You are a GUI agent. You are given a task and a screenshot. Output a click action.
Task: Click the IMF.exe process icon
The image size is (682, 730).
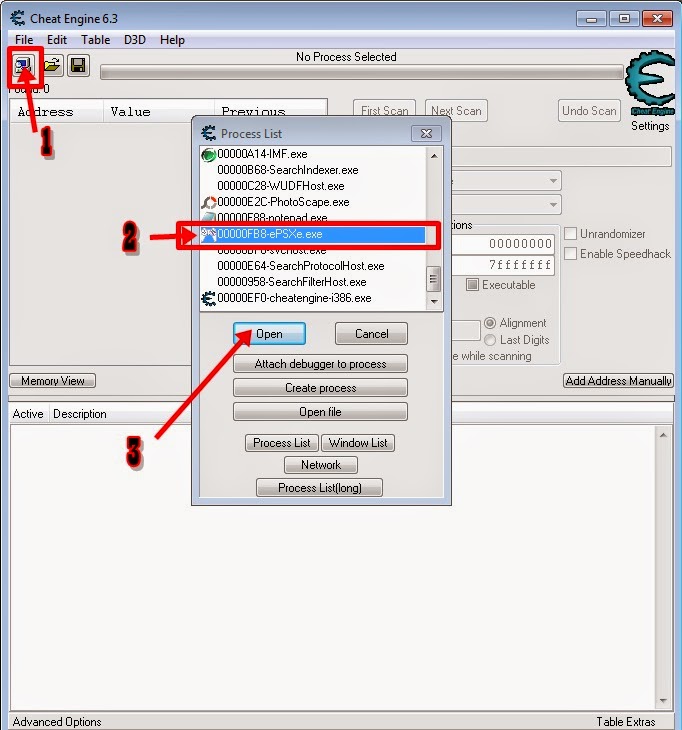209,154
